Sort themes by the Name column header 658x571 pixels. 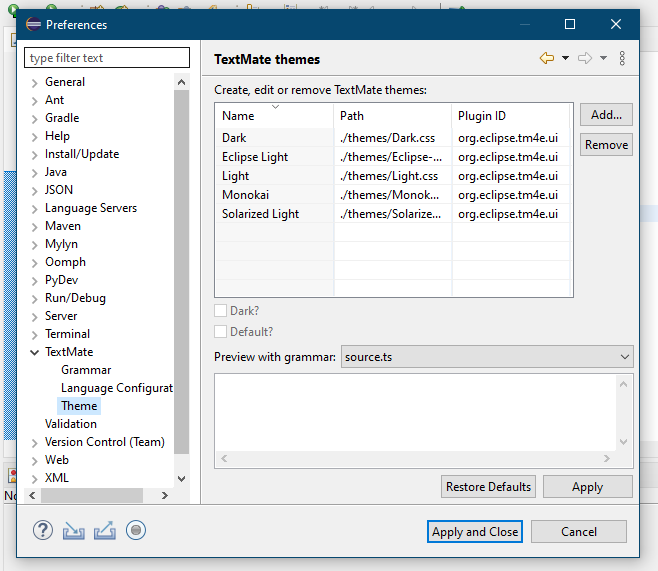[275, 116]
